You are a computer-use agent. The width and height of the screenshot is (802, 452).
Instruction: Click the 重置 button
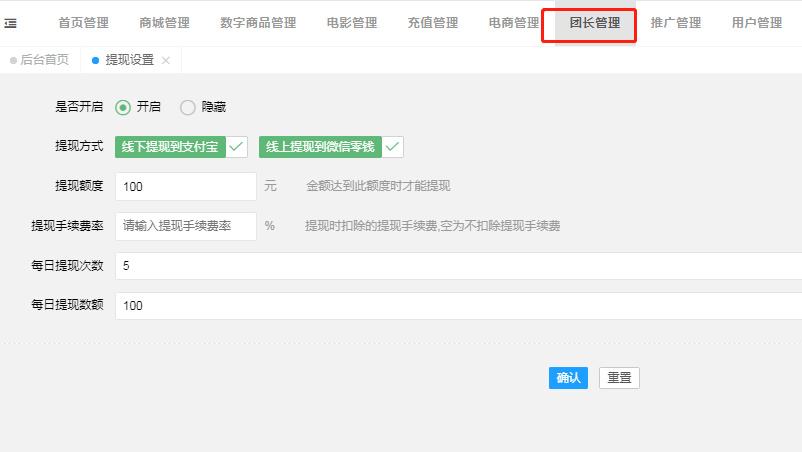point(619,378)
